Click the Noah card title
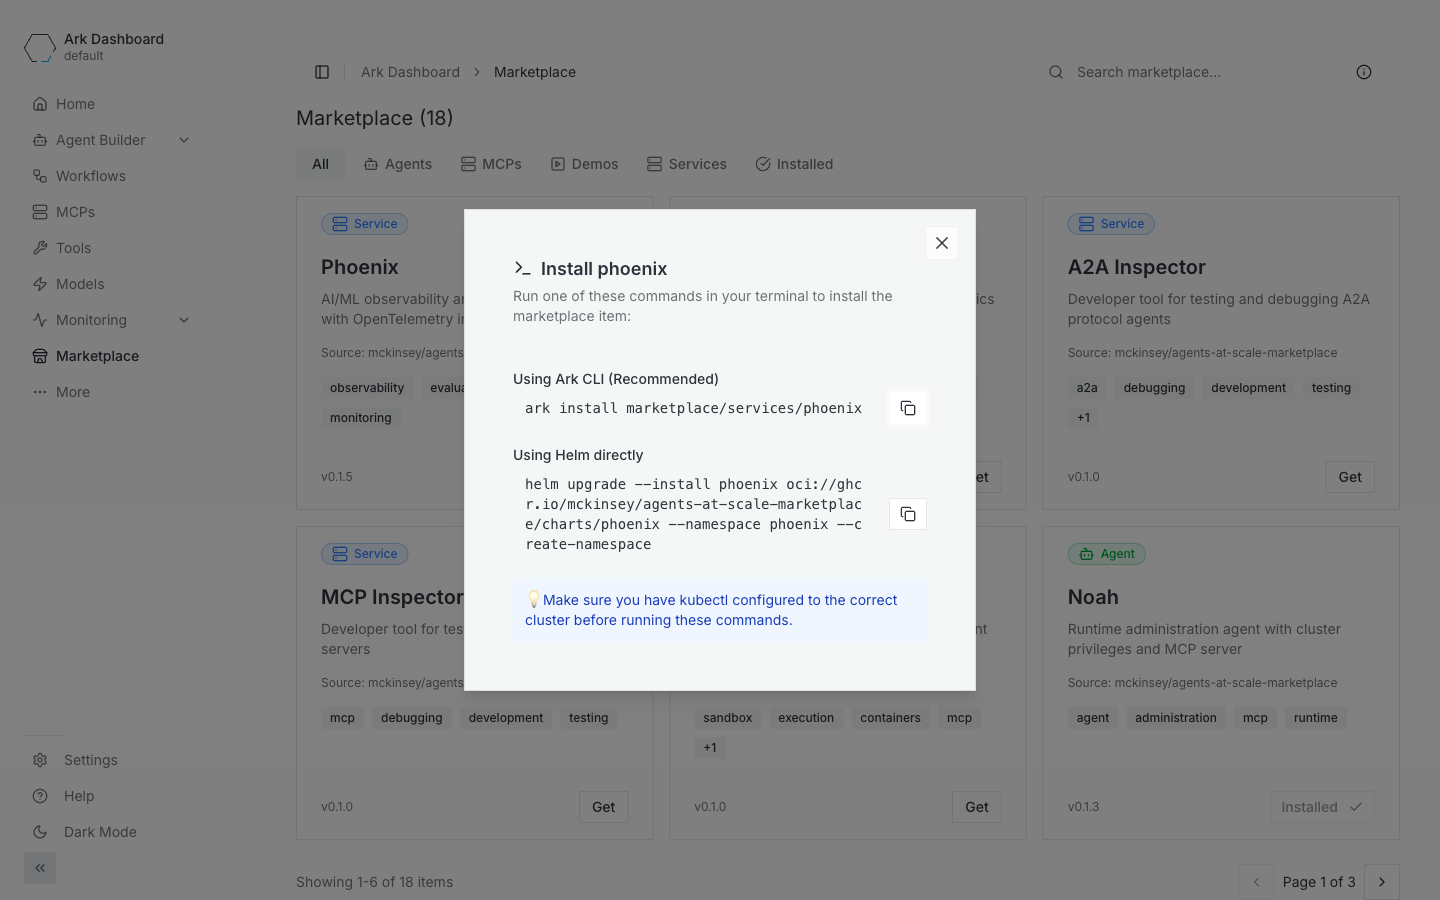1440x900 pixels. [x=1093, y=597]
